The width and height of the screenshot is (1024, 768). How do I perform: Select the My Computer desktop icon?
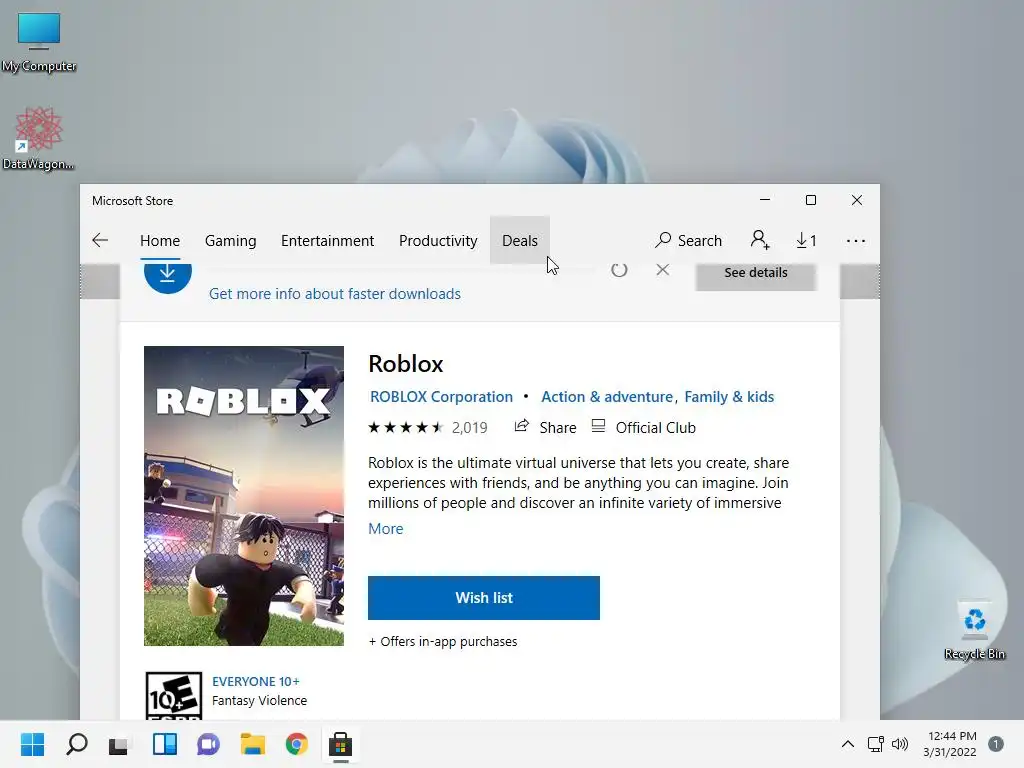point(39,42)
